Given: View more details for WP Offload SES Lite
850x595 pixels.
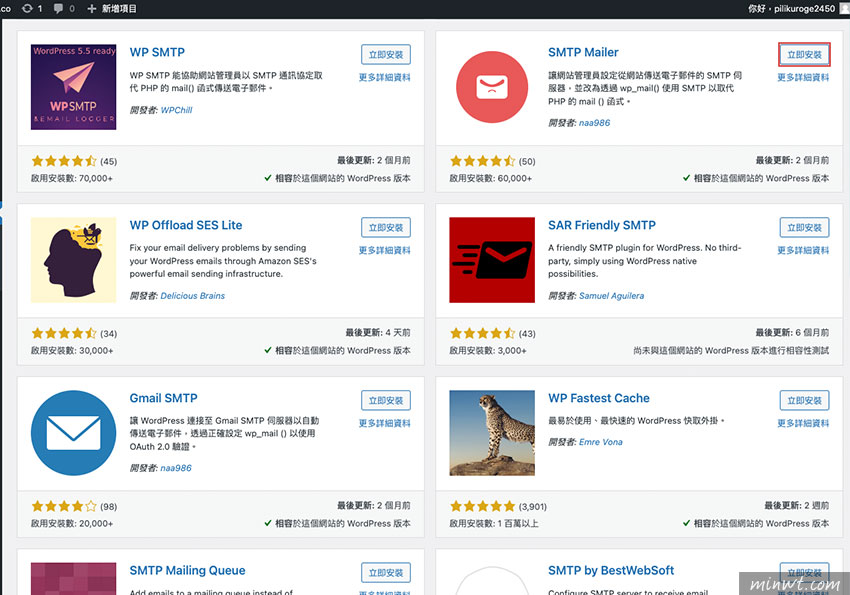Looking at the screenshot, I should [x=384, y=250].
